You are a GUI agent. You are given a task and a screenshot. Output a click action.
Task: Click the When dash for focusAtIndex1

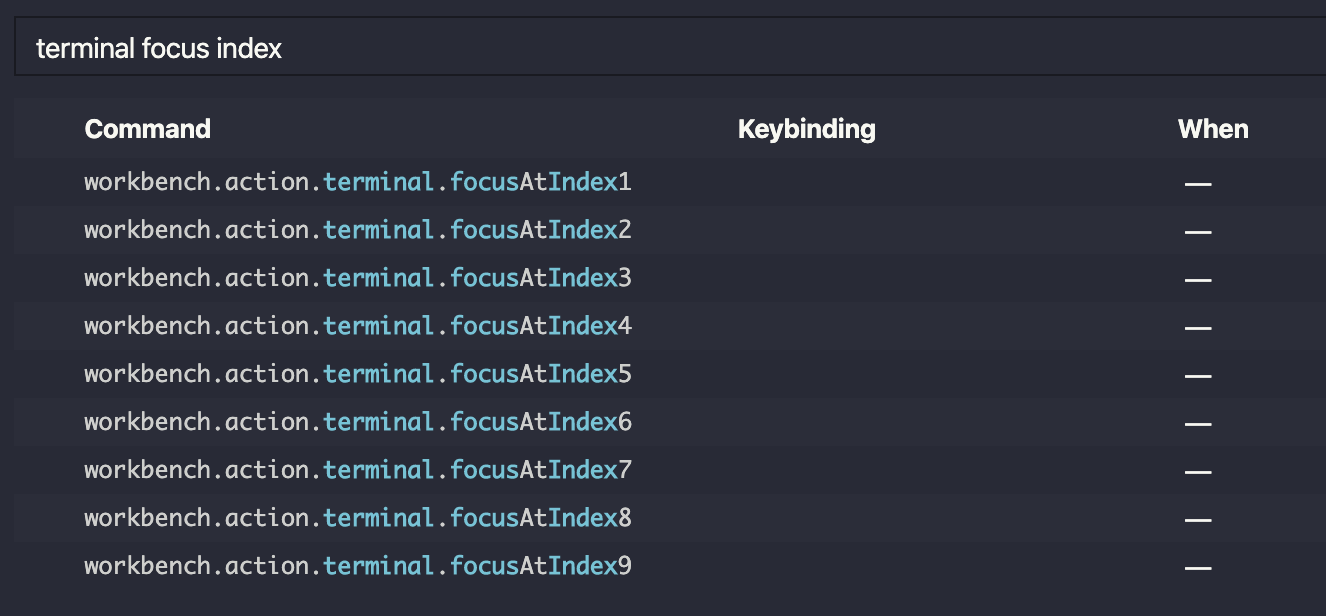pos(1197,182)
